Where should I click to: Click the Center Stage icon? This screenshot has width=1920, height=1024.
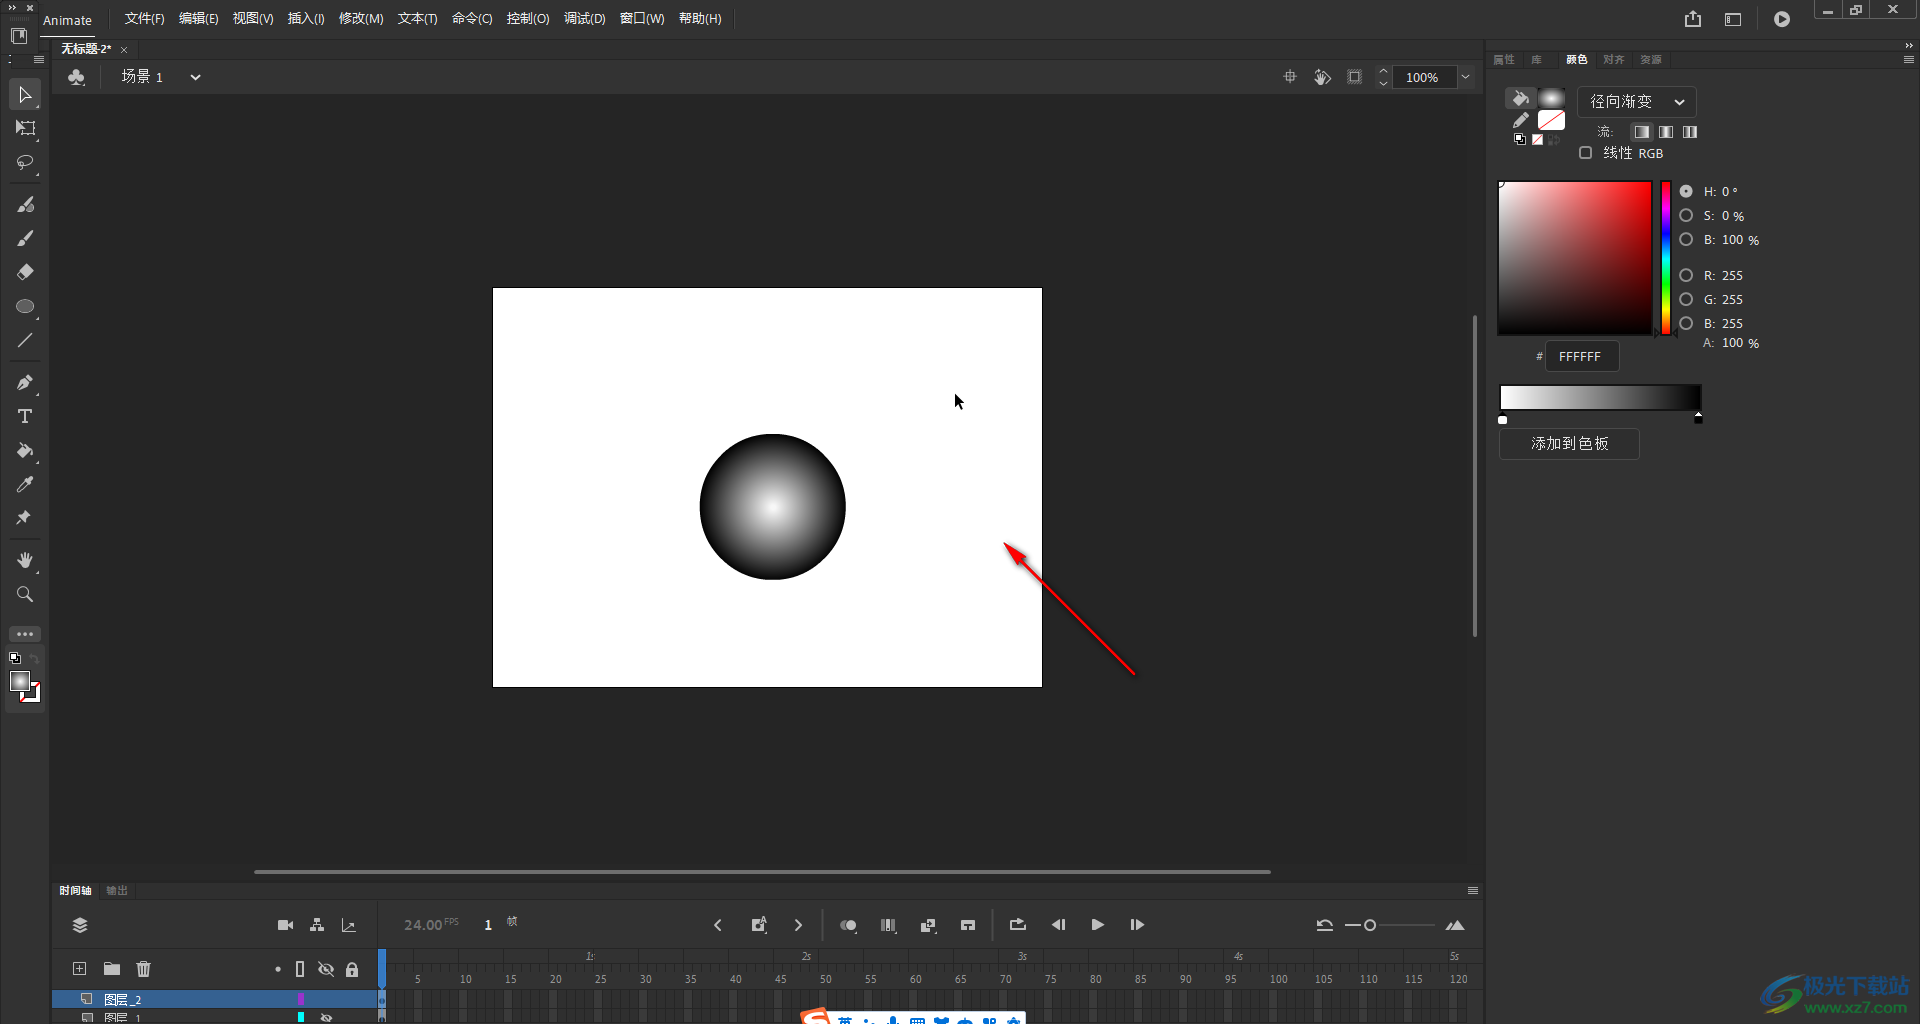[x=1290, y=77]
